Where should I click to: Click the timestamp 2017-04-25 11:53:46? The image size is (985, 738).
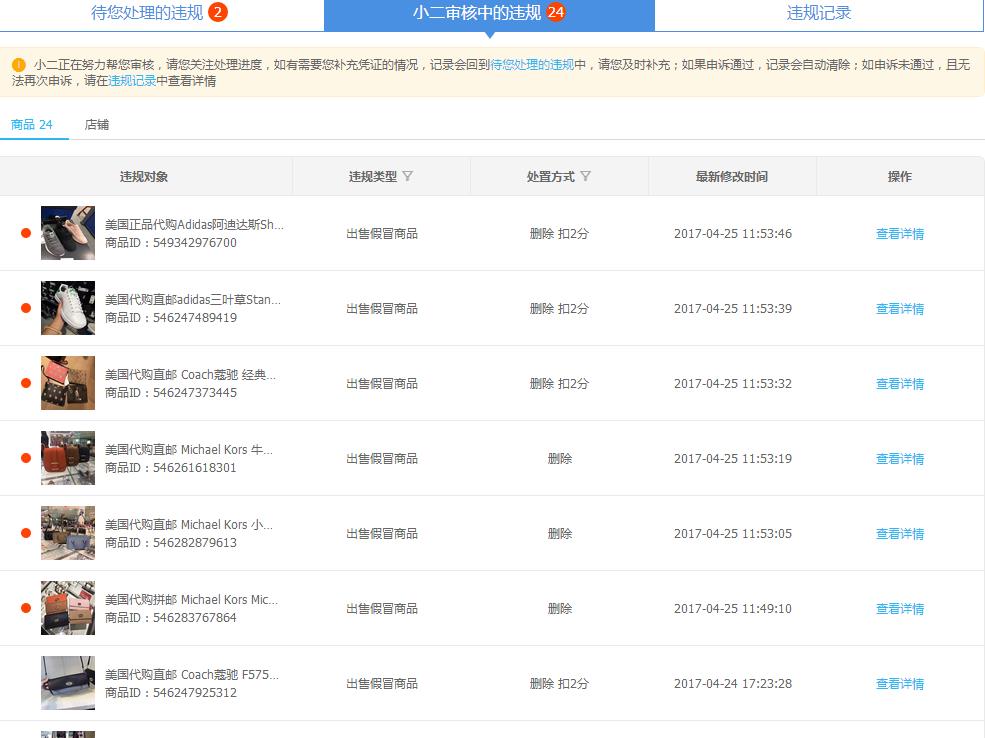pos(732,234)
